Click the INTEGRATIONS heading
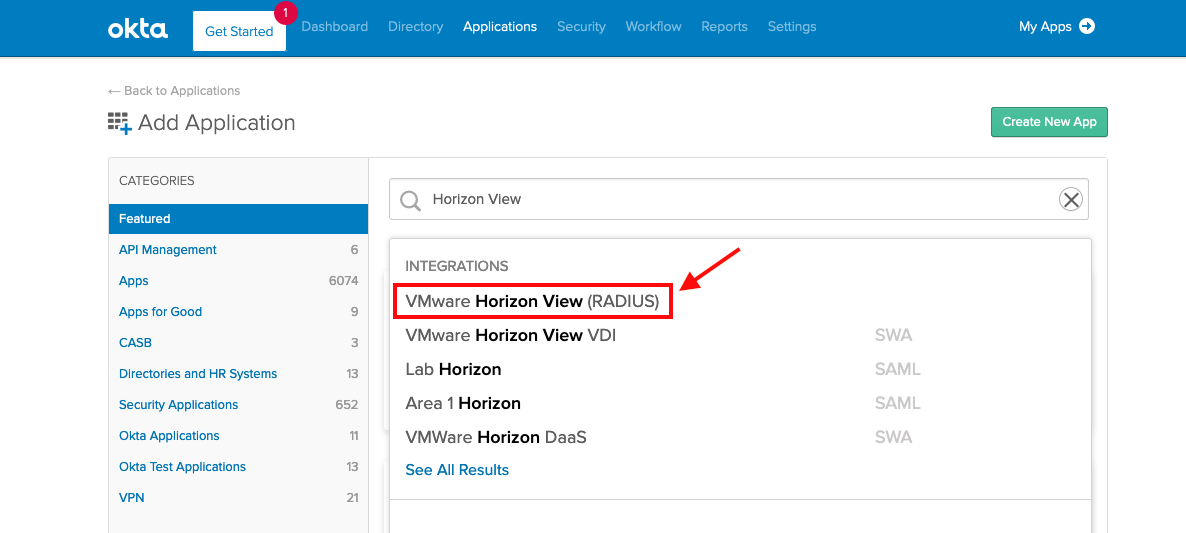This screenshot has height=533, width=1186. 457,266
